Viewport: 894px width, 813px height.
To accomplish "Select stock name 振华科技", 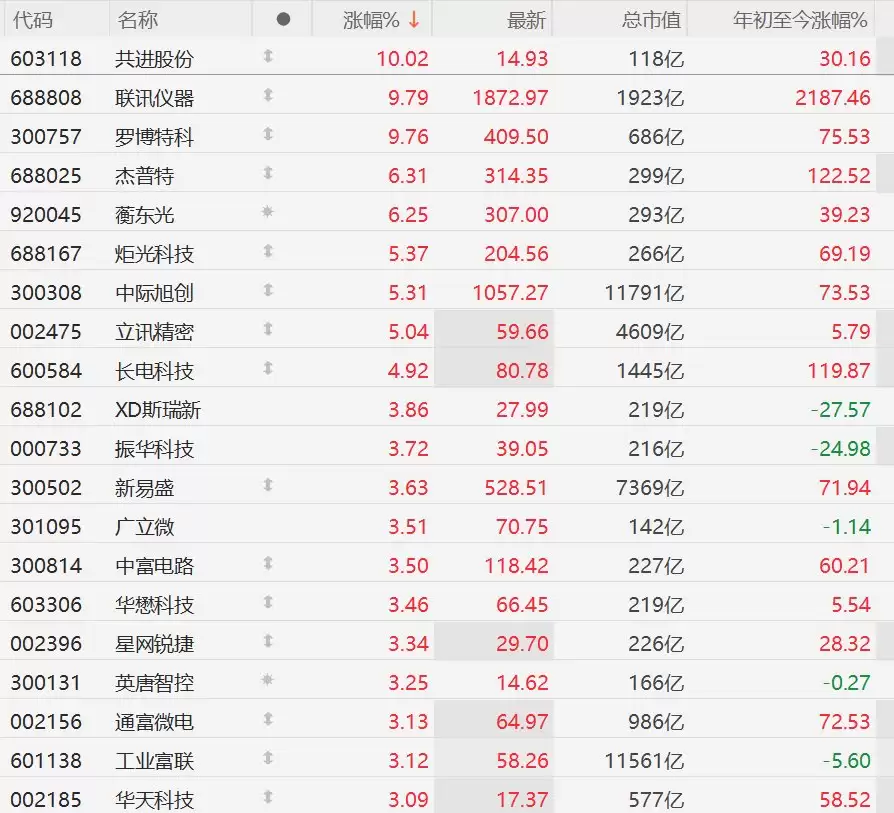I will [155, 449].
